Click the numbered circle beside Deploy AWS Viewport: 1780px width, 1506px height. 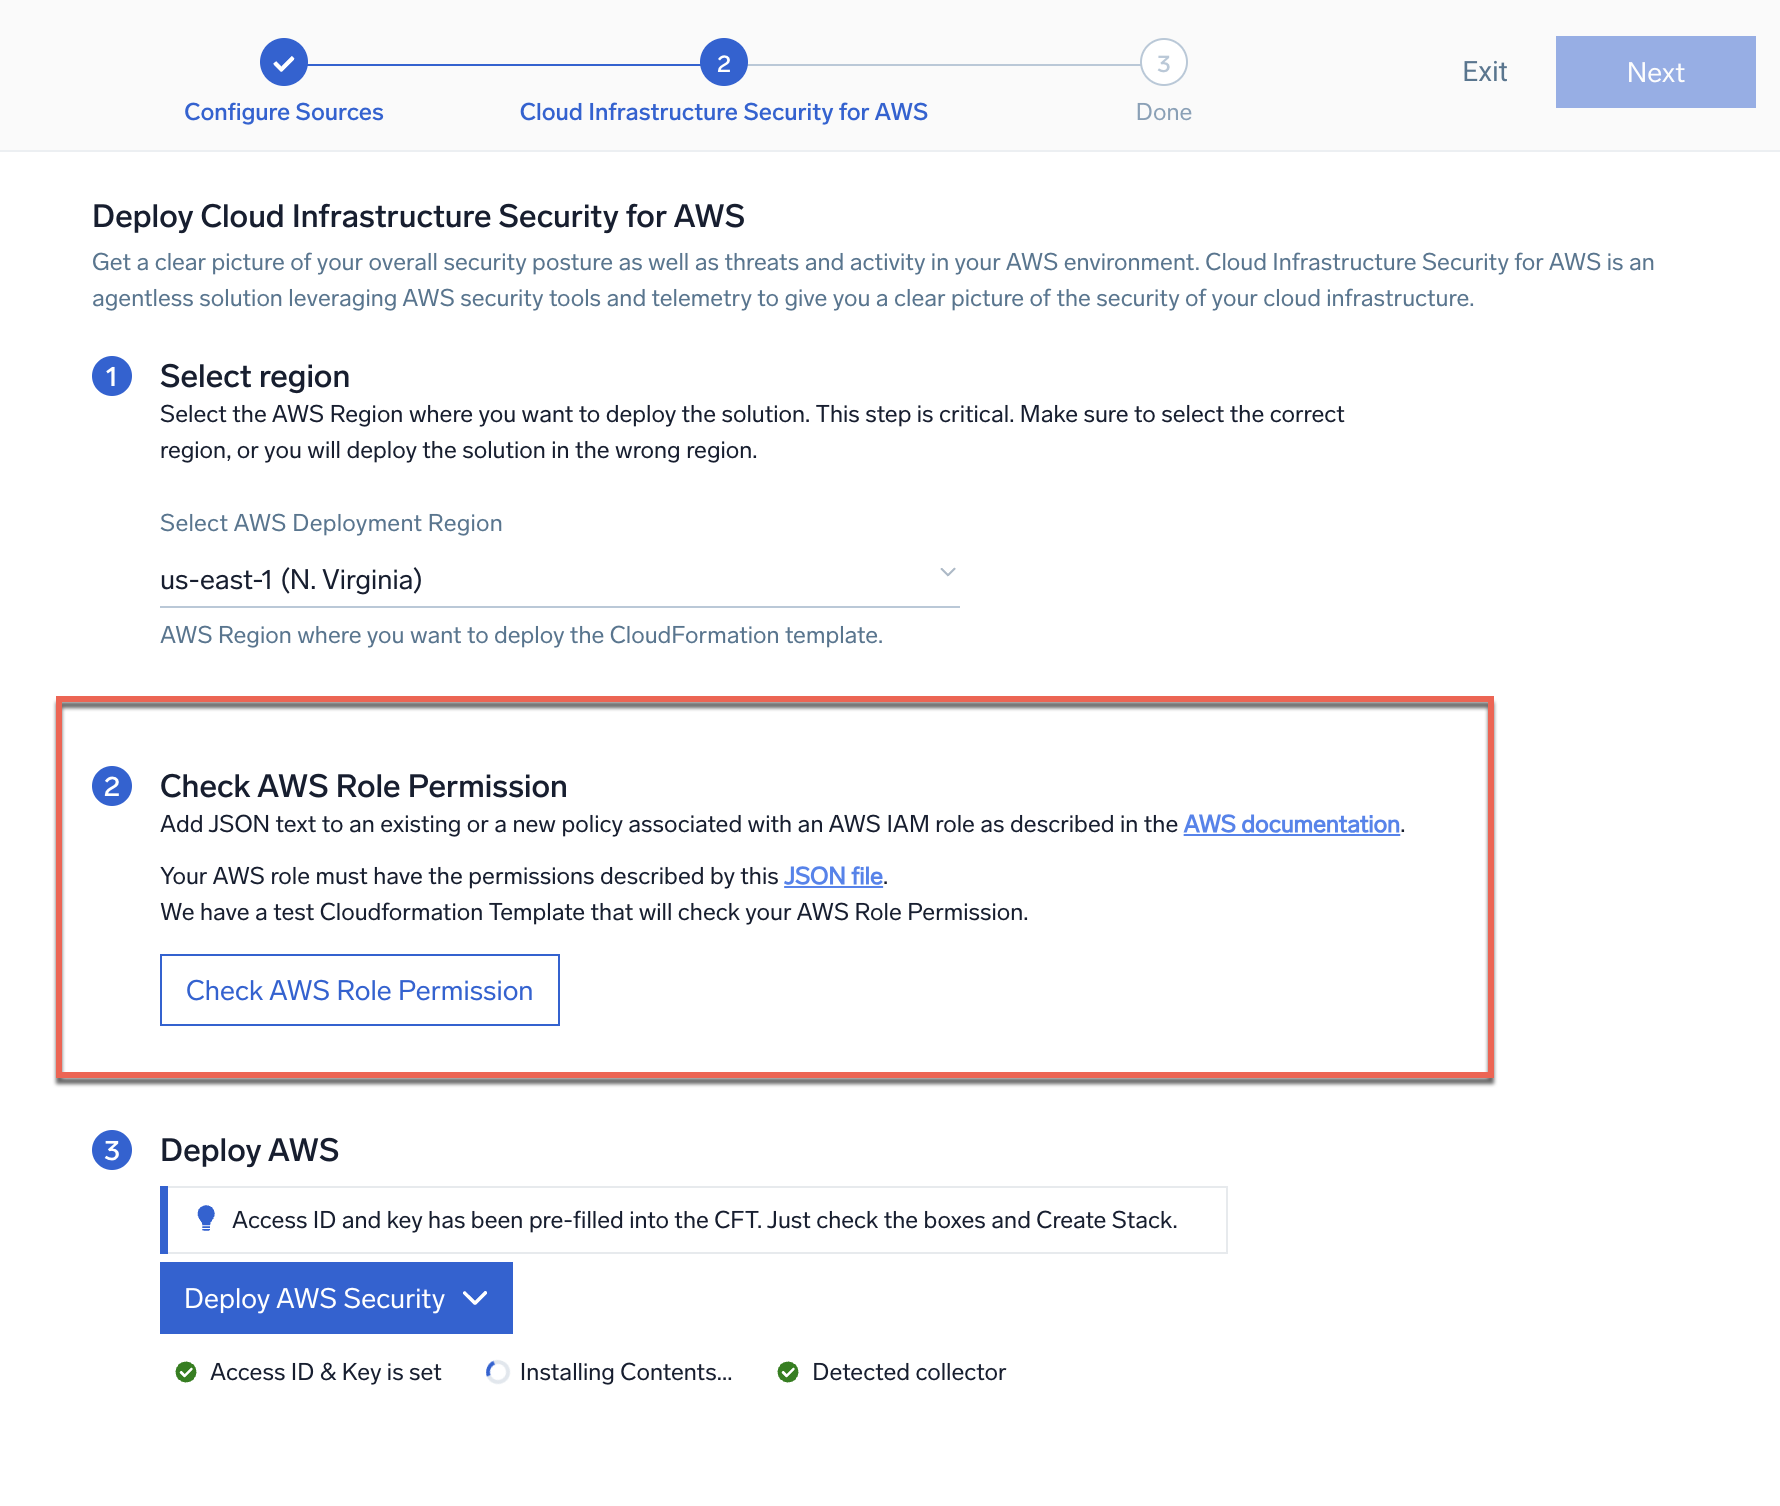(112, 1150)
